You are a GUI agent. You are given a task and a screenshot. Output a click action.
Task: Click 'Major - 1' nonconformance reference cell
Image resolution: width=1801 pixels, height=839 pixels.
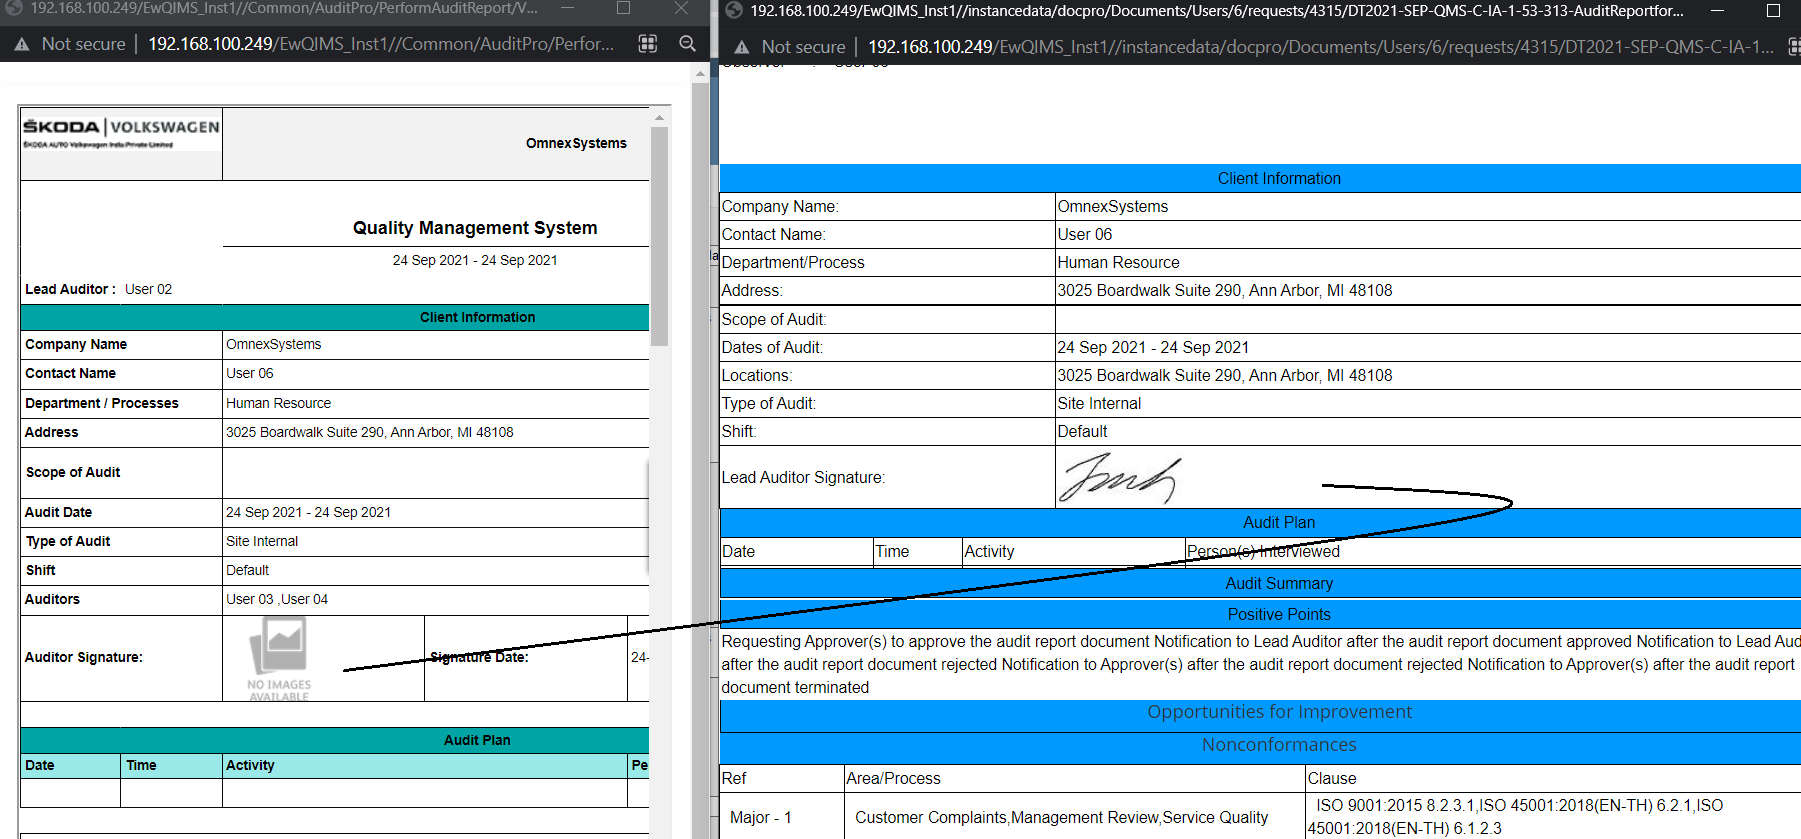coord(761,817)
